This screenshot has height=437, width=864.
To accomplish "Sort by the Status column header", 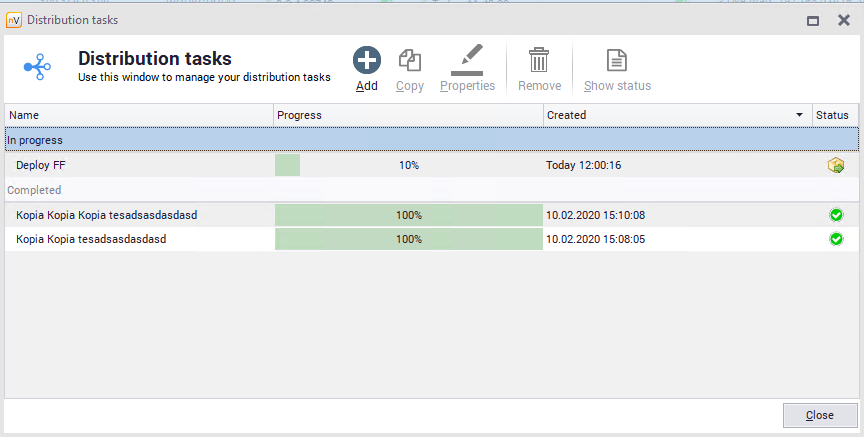I will (832, 116).
